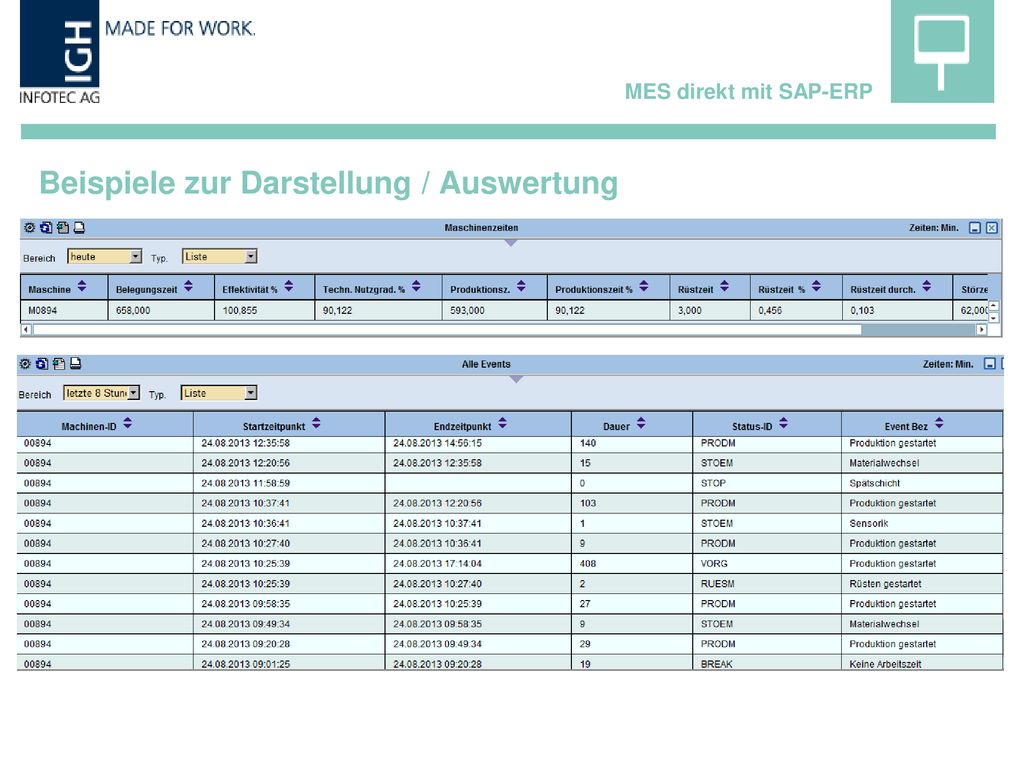Click the export icon in Maschinenzeiten toolbar
The image size is (1024, 768).
pos(63,227)
